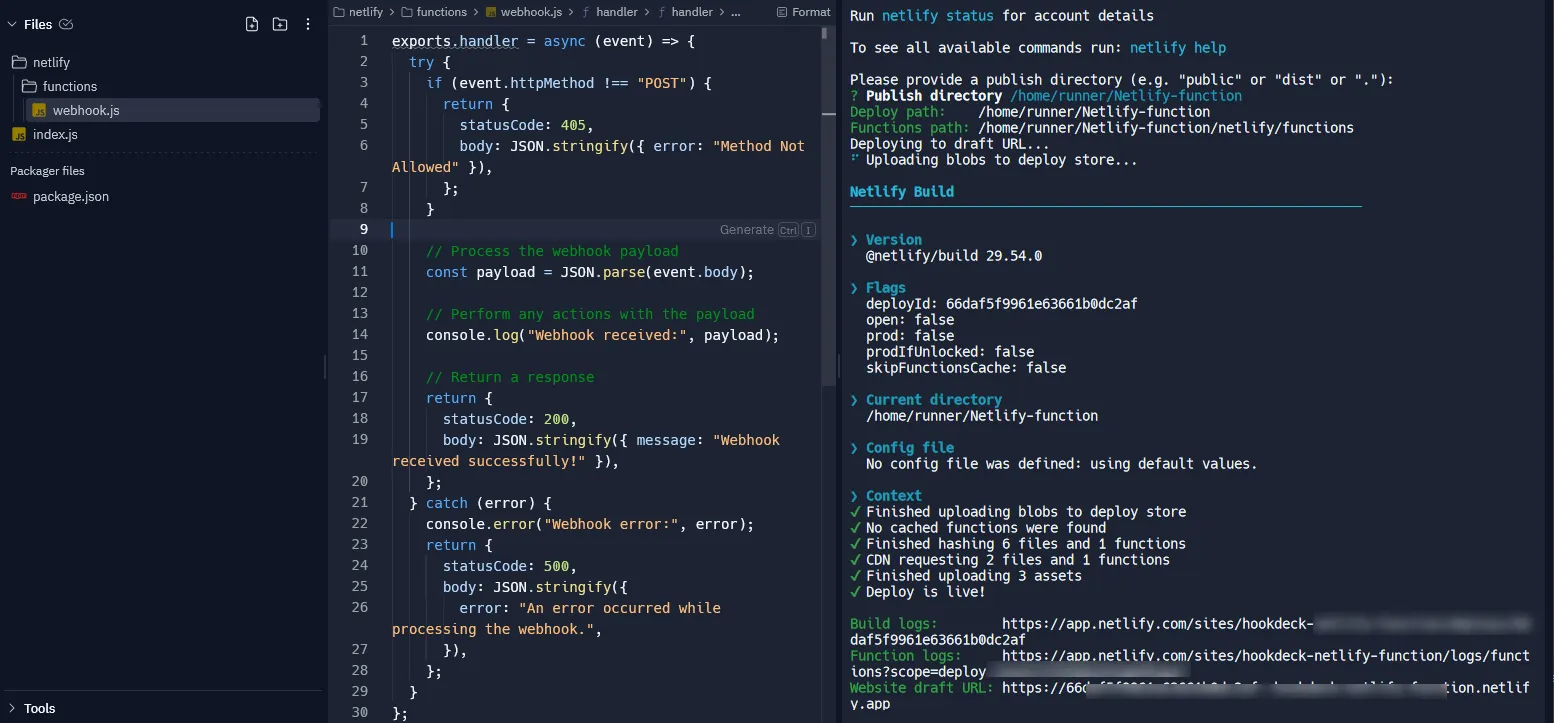1554x723 pixels.
Task: Click the Generate Ctrl+I hint on line 9
Action: coord(767,229)
